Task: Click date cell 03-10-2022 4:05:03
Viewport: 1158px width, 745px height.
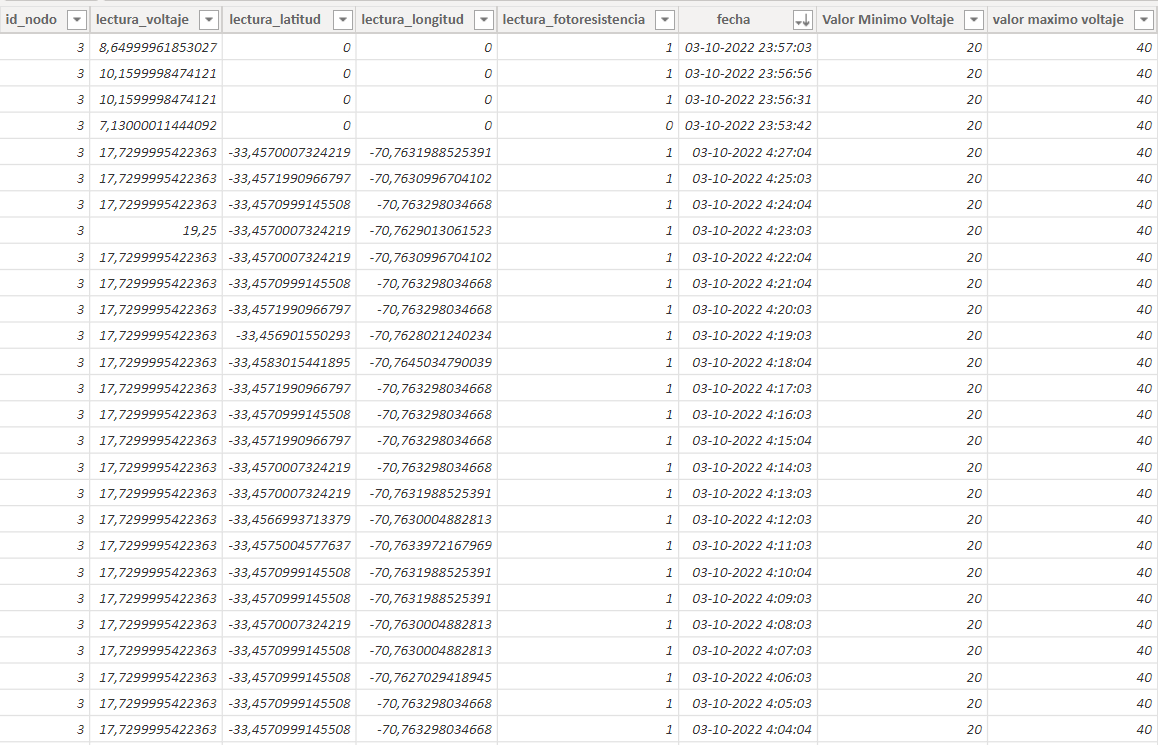Action: [747, 703]
